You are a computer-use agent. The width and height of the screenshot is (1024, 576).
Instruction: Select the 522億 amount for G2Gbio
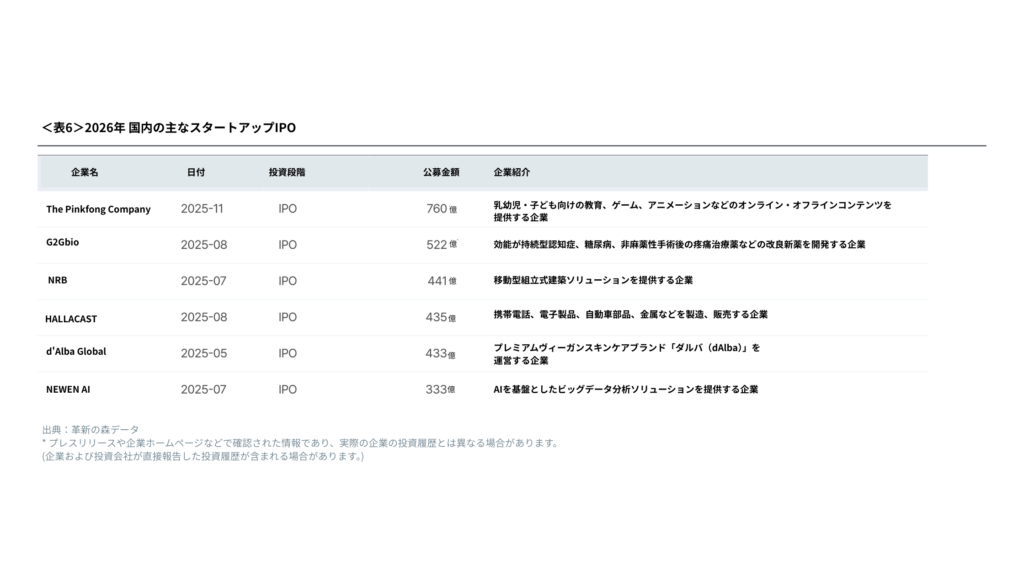click(x=441, y=244)
